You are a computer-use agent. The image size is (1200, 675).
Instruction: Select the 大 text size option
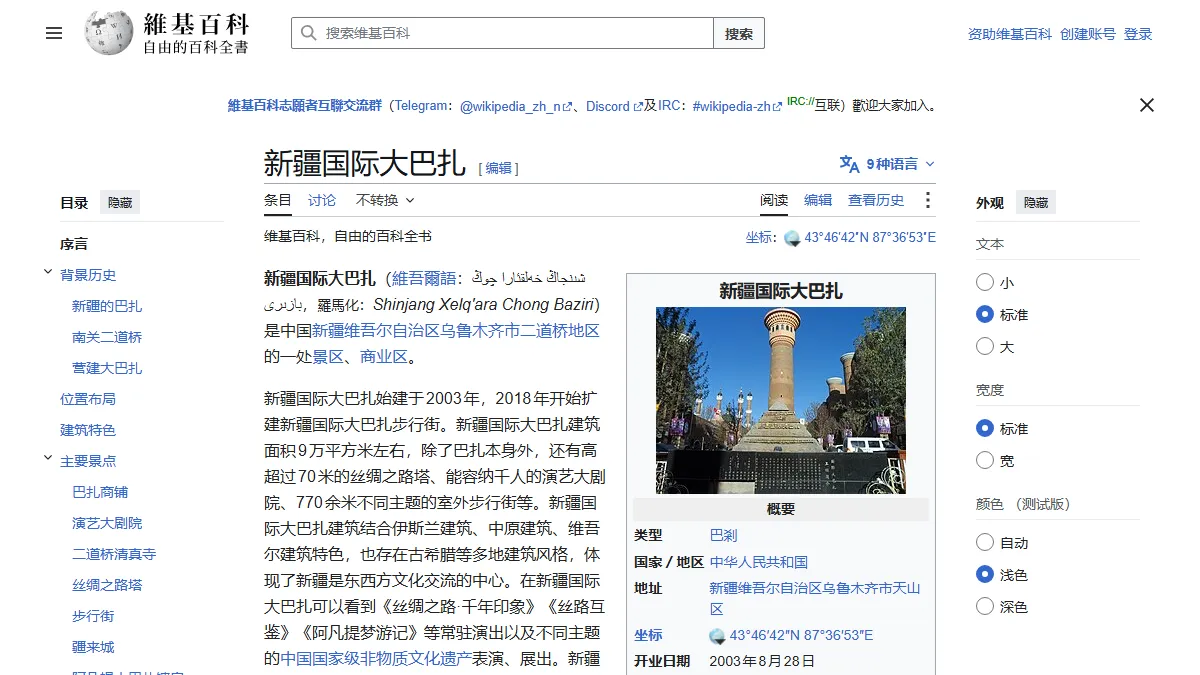point(985,347)
